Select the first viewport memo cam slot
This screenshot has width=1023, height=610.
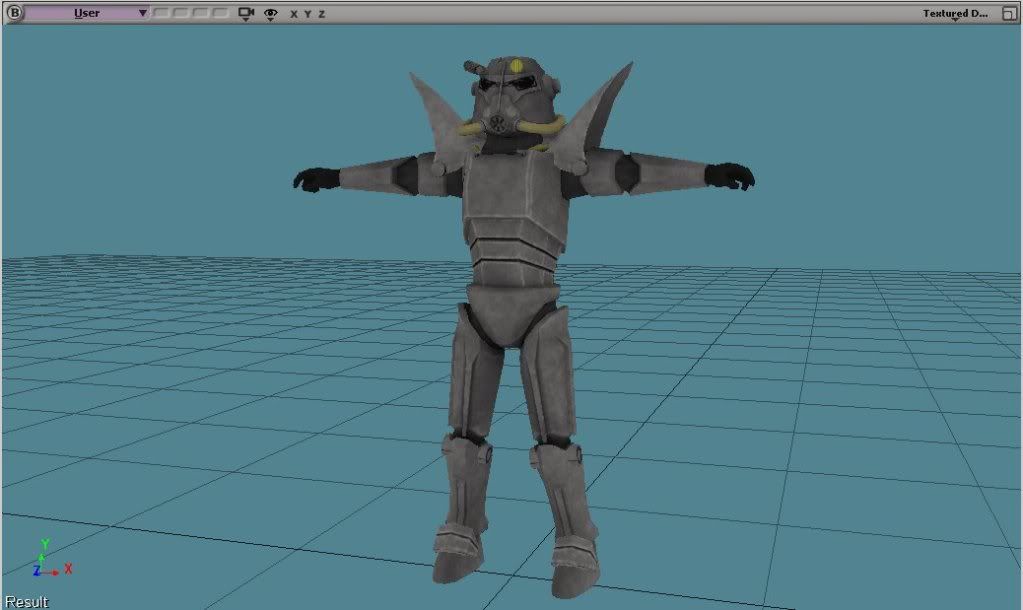click(x=161, y=13)
